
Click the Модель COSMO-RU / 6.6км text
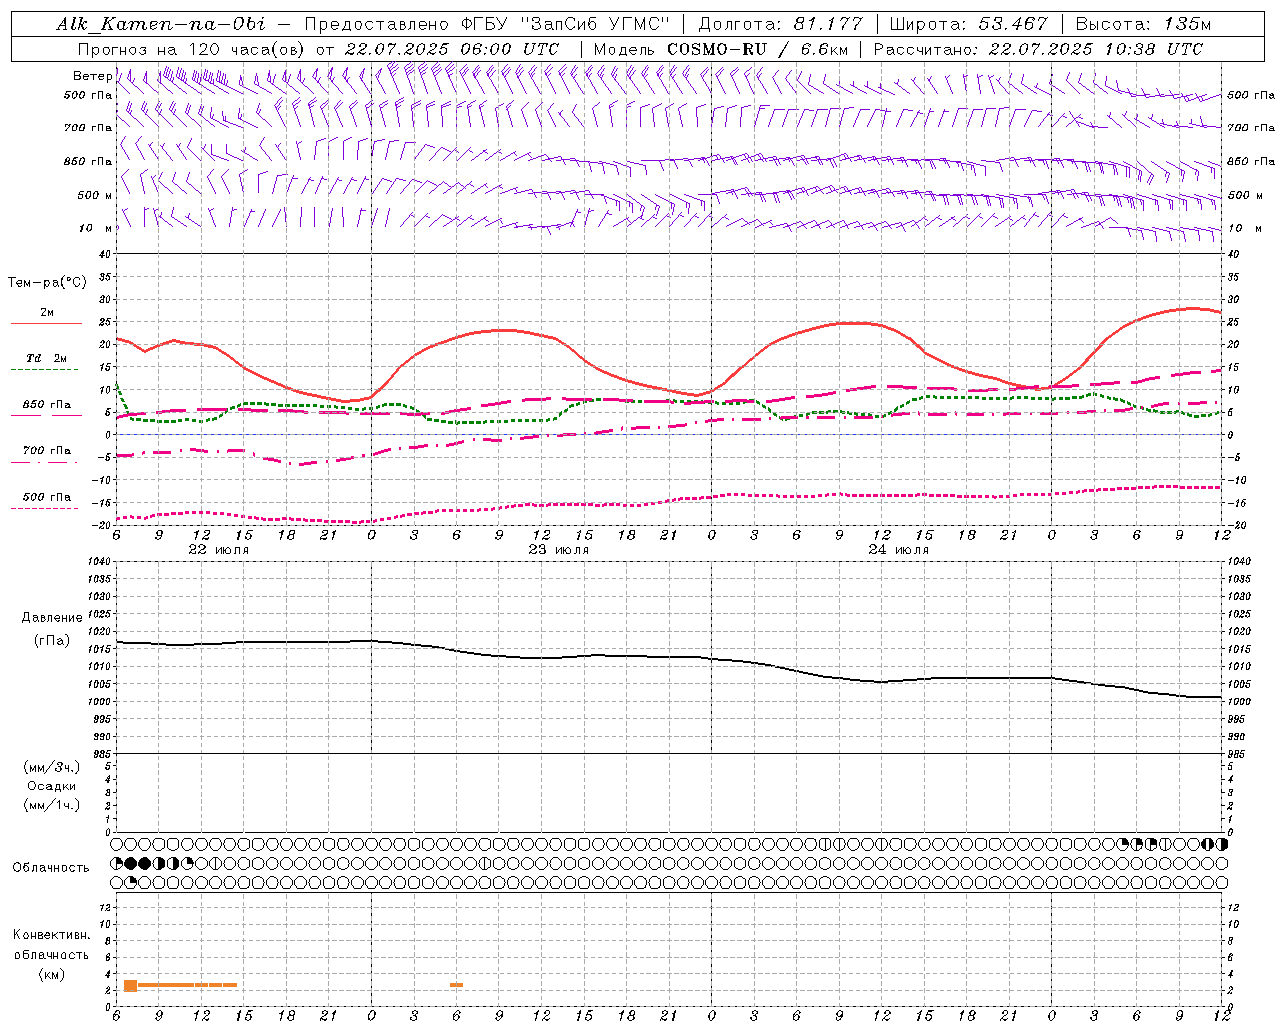click(x=720, y=49)
